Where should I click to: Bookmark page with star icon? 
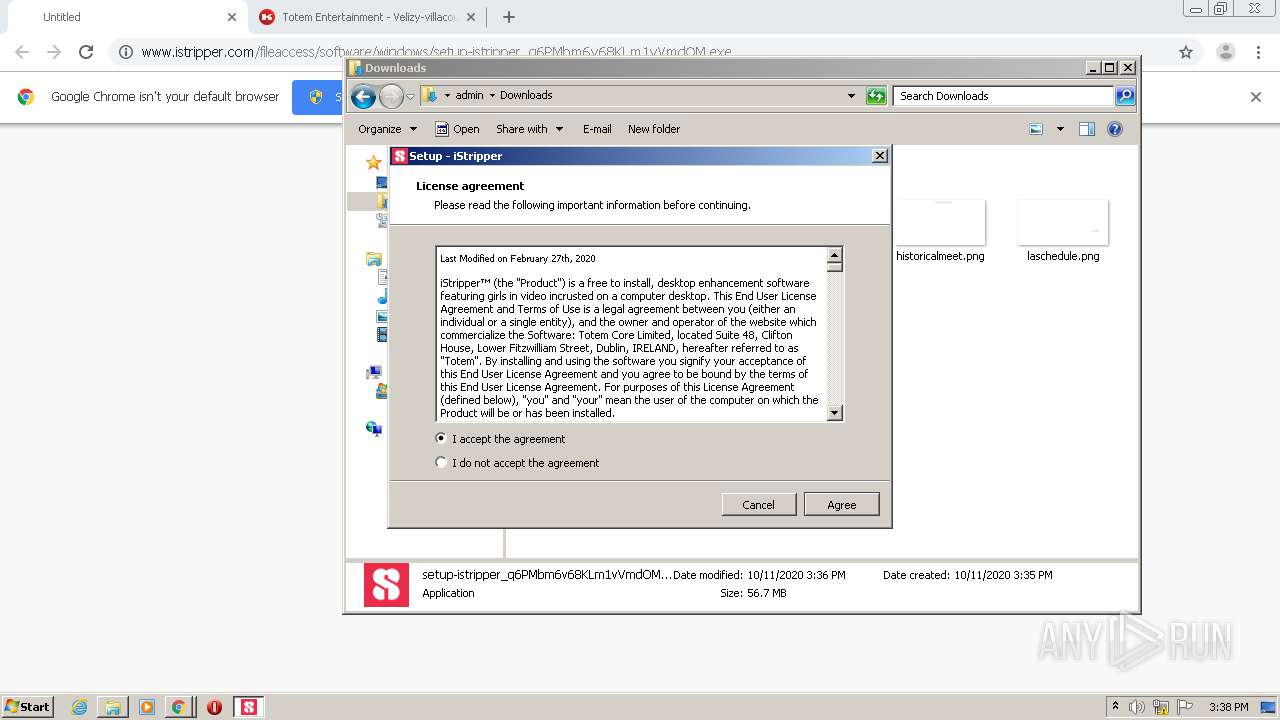coord(1186,52)
